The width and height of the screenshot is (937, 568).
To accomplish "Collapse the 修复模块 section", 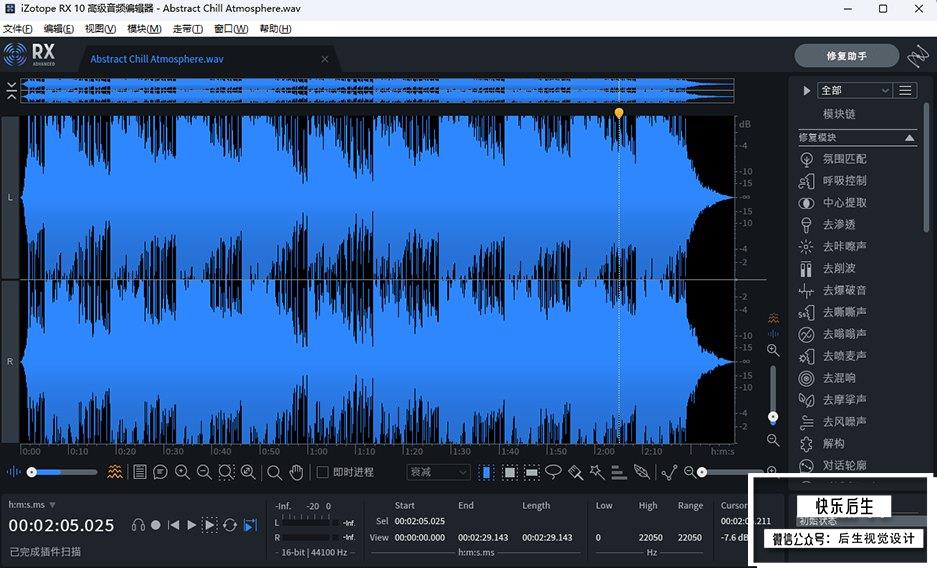I will pyautogui.click(x=909, y=137).
